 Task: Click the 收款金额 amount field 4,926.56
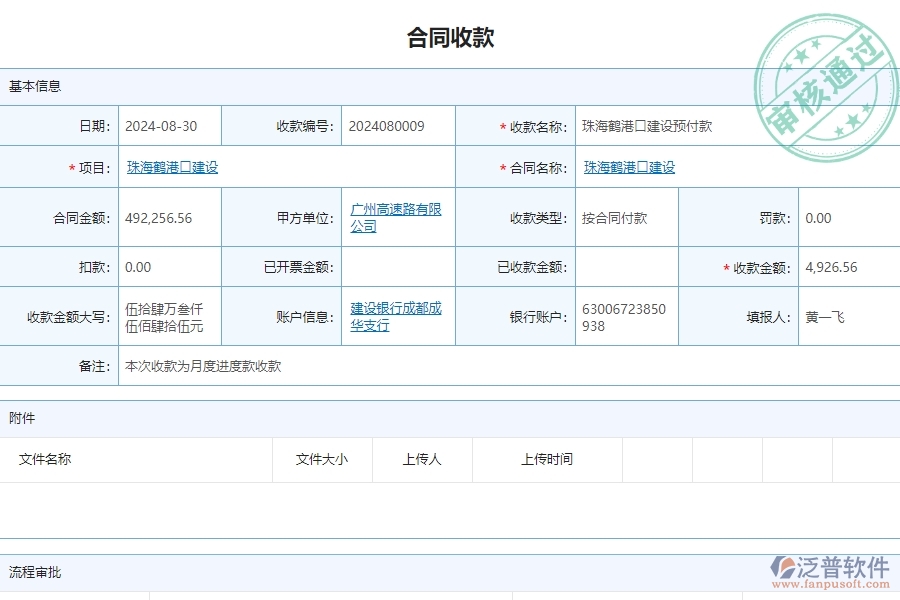(830, 267)
